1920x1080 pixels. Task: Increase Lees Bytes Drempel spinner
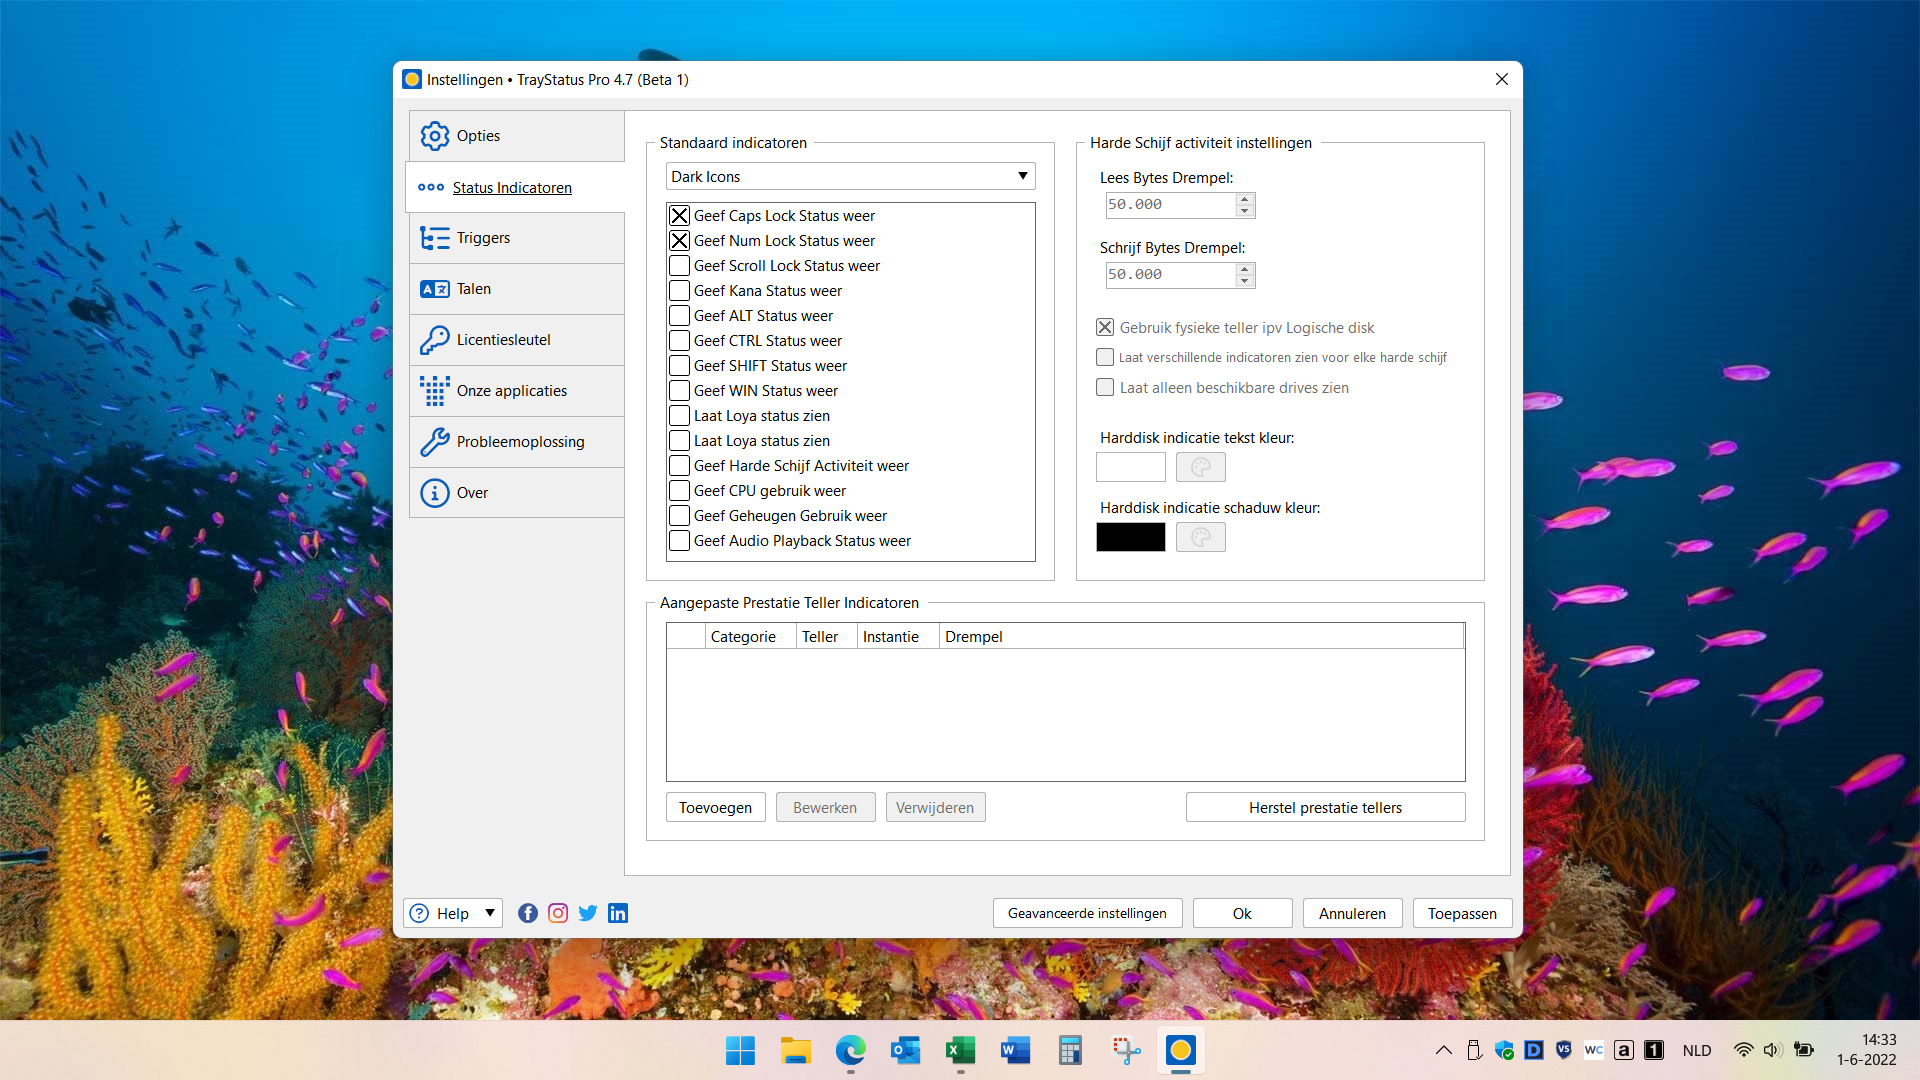(x=1245, y=199)
